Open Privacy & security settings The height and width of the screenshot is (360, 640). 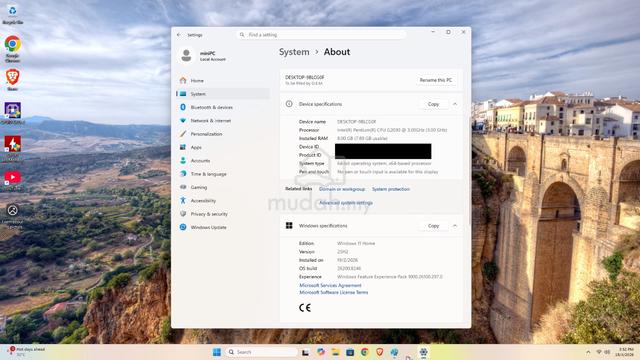coord(224,214)
